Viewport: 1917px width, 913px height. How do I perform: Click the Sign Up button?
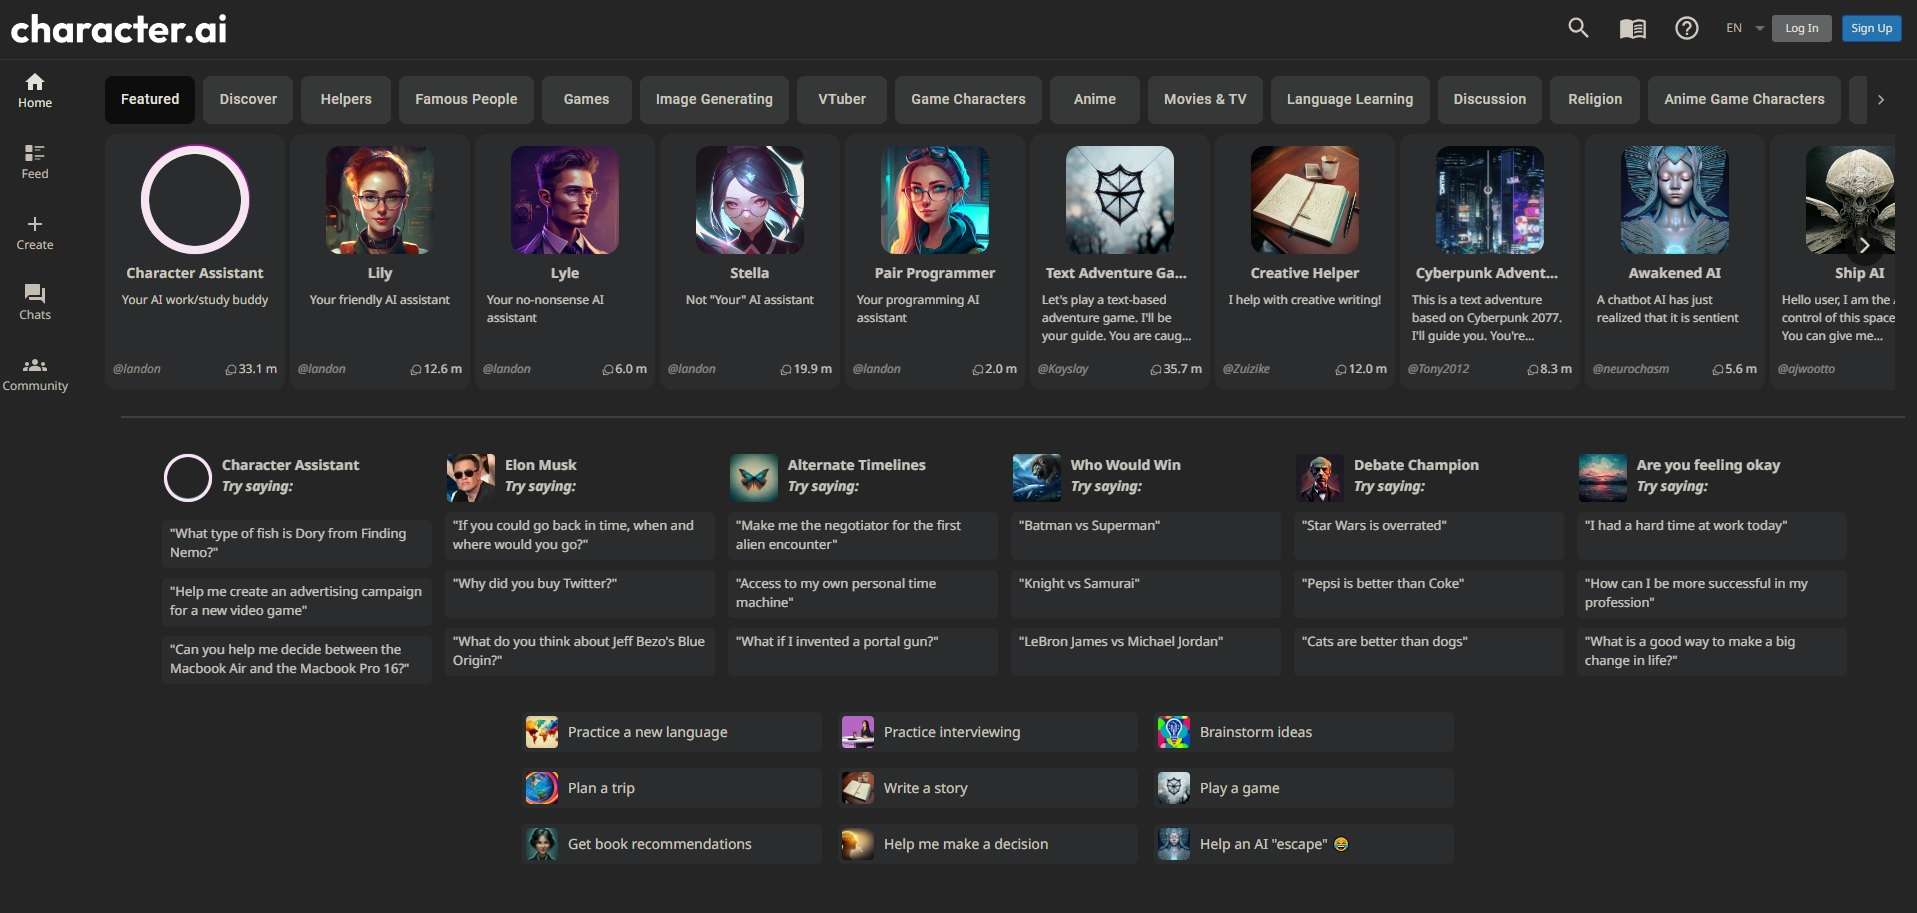(x=1872, y=28)
